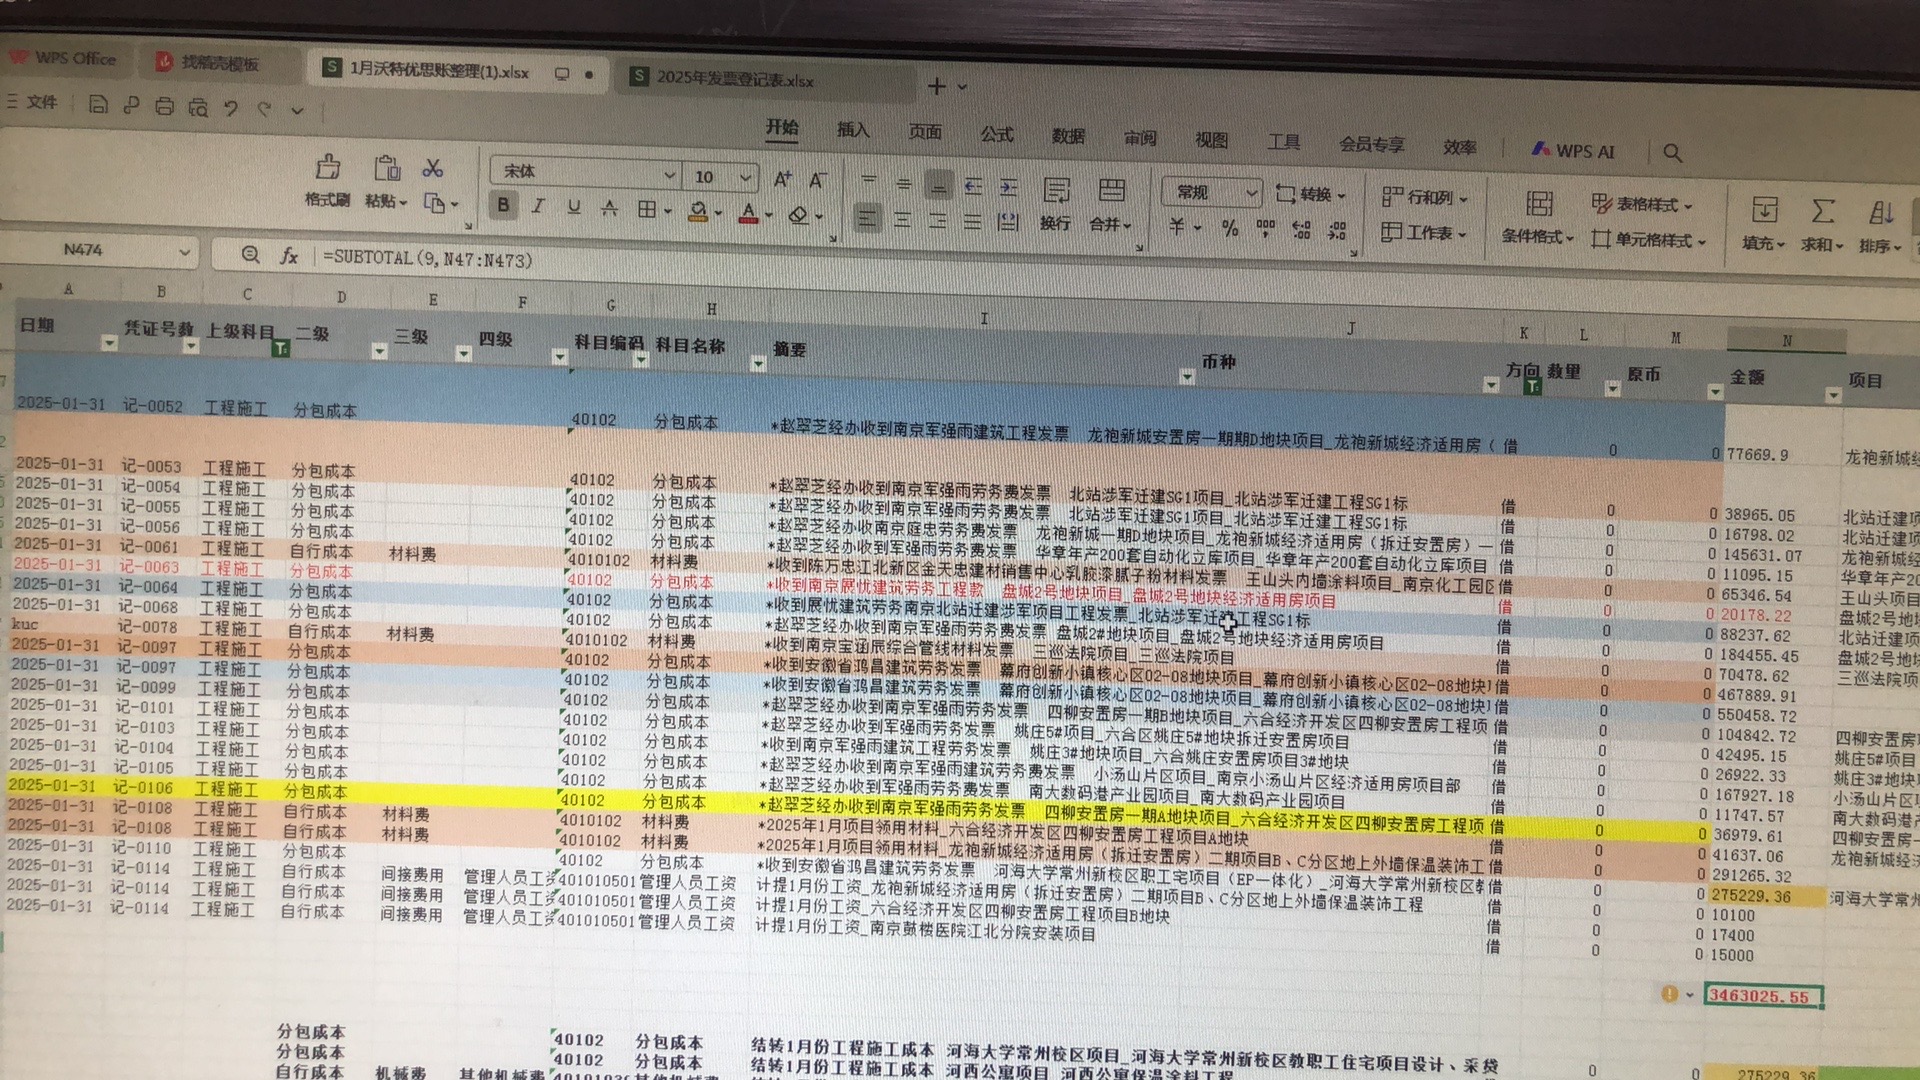Click the thousands separator (000) icon
Viewport: 1920px width, 1080px height.
point(1266,229)
